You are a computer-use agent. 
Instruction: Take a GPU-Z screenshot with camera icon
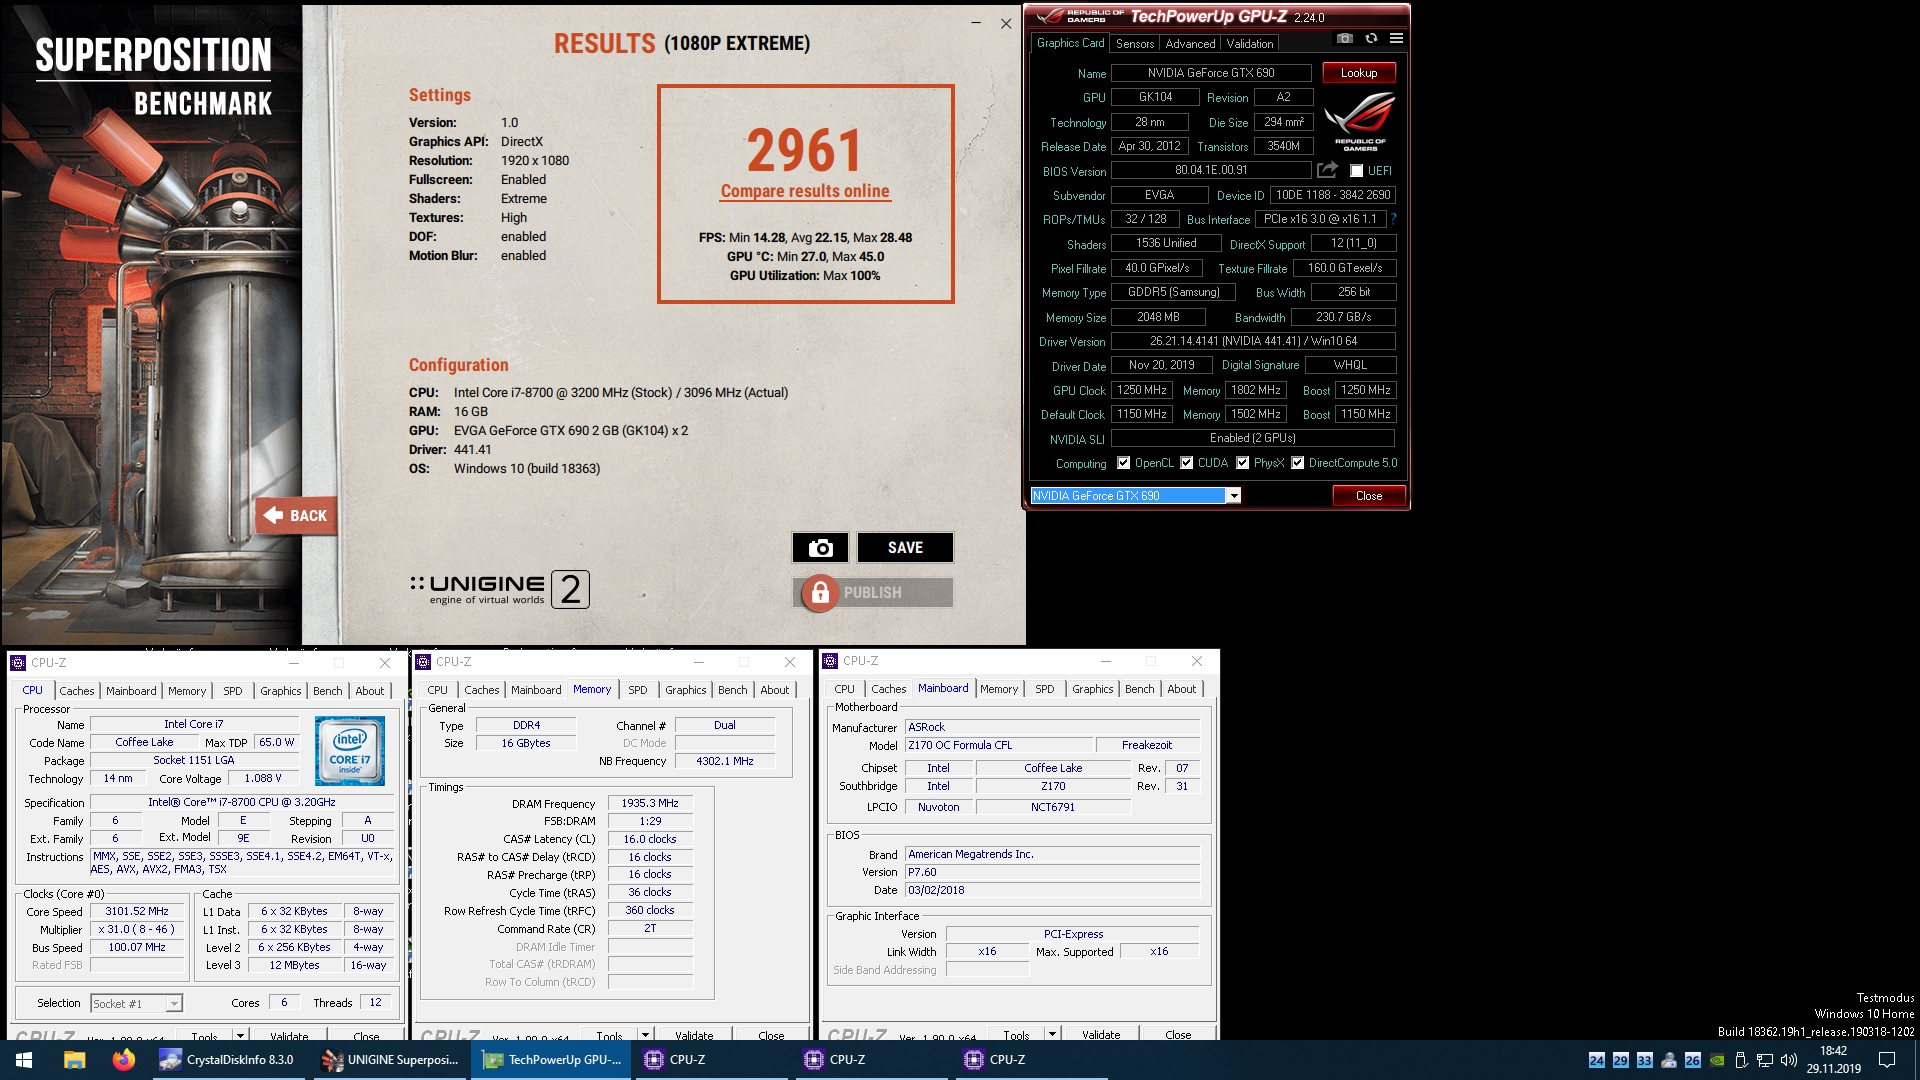[1344, 39]
